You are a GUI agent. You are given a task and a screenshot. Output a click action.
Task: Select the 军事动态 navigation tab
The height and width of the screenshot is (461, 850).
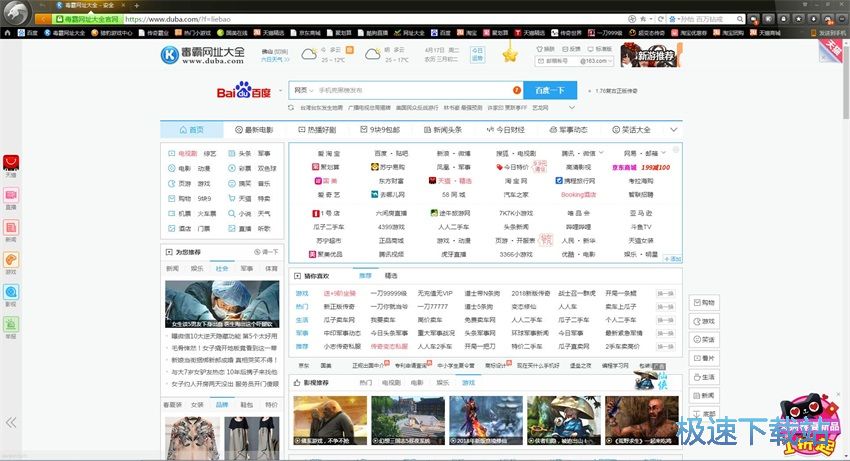point(568,130)
